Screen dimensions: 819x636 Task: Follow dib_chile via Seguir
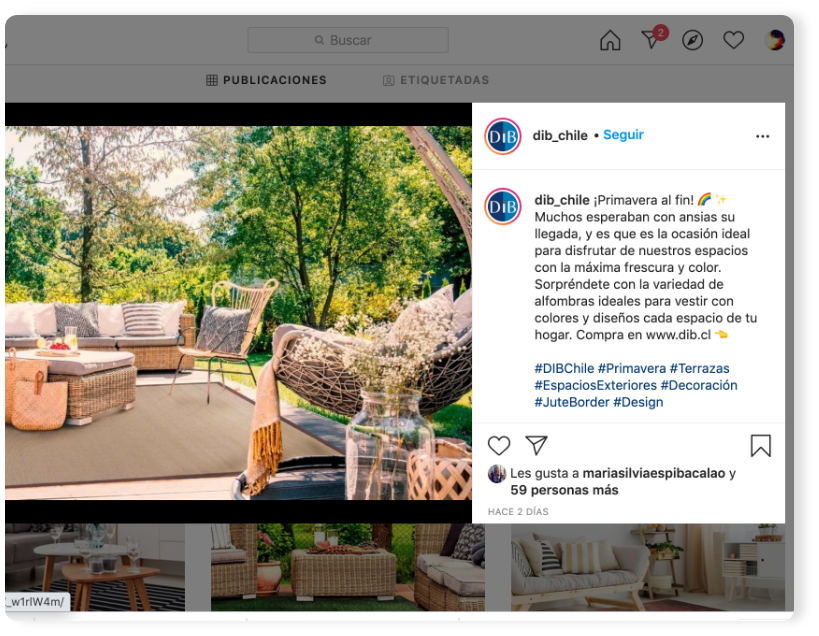(623, 135)
